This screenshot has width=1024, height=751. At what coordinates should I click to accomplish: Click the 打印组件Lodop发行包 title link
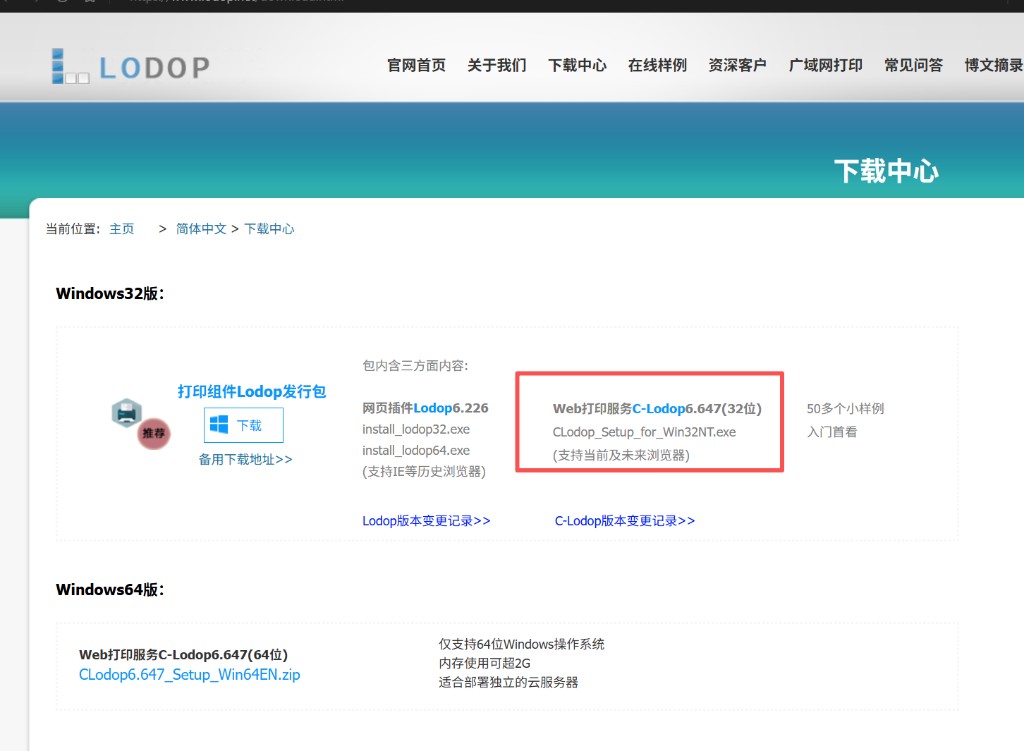click(x=252, y=391)
